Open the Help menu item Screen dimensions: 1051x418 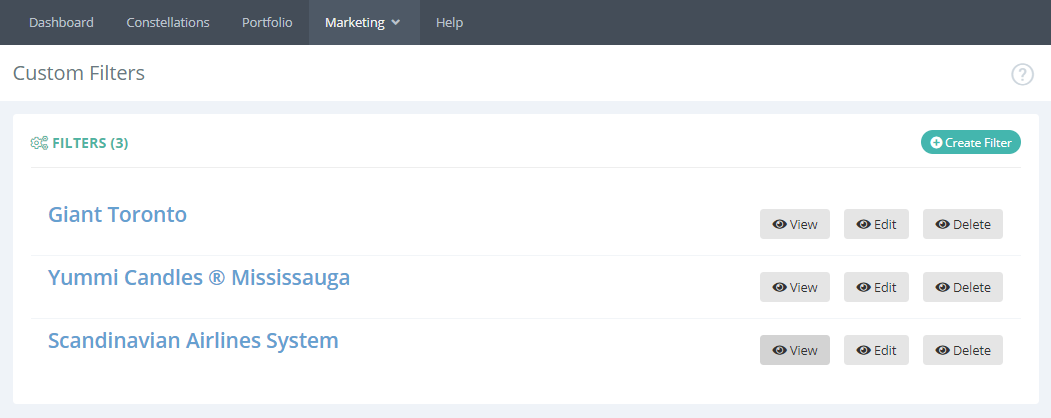coord(449,22)
